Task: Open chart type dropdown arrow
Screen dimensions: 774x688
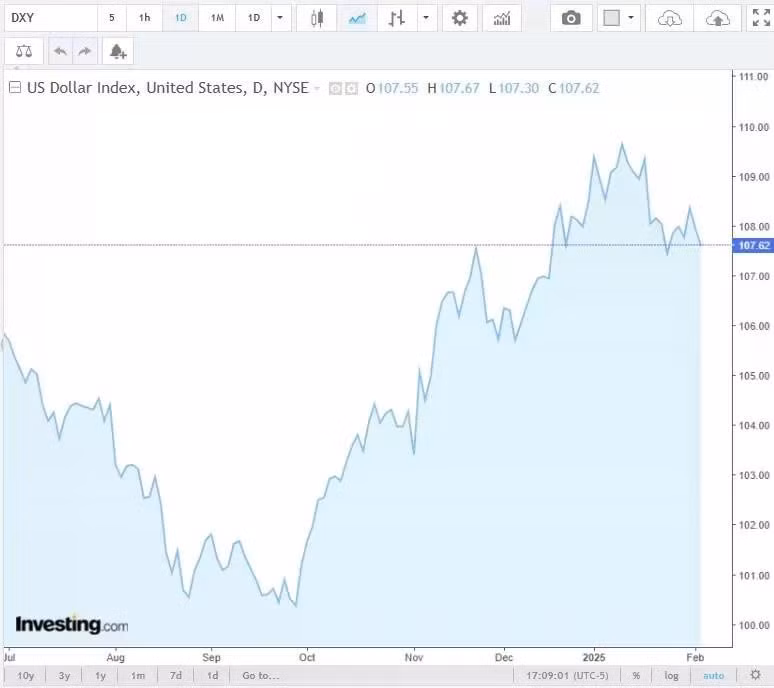Action: point(426,18)
